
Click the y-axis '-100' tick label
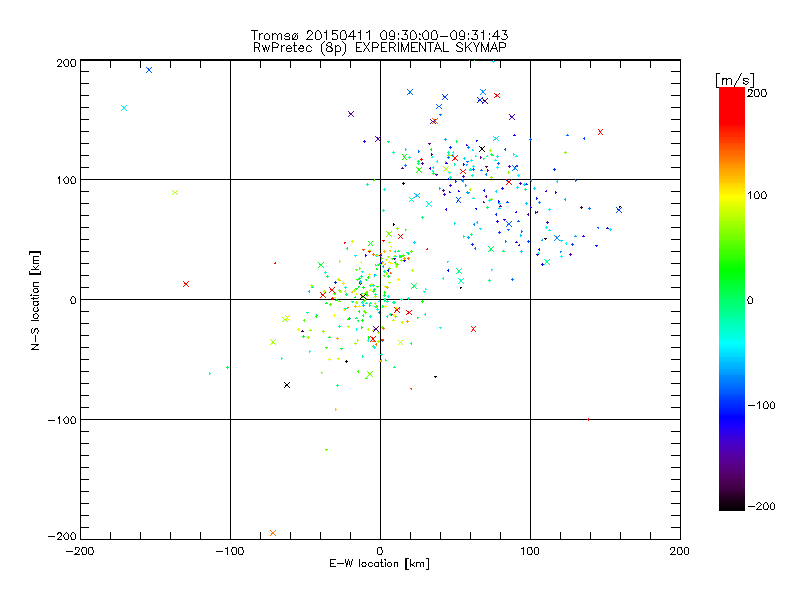pos(62,420)
